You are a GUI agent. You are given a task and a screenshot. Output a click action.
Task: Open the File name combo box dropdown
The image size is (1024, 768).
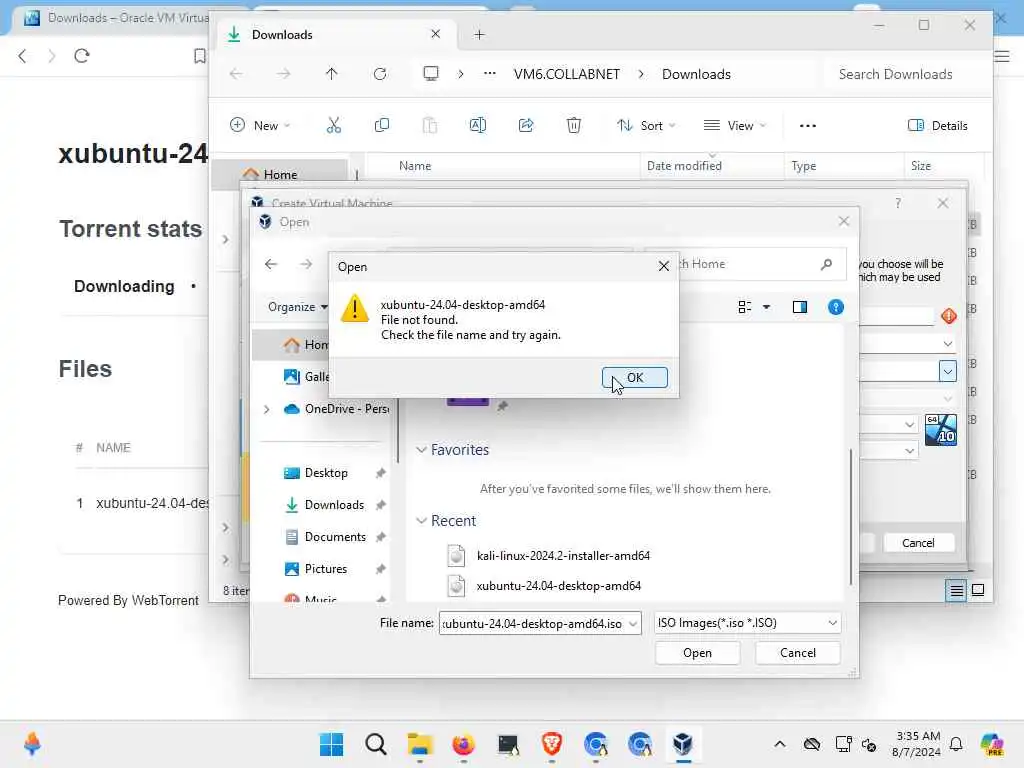point(633,624)
